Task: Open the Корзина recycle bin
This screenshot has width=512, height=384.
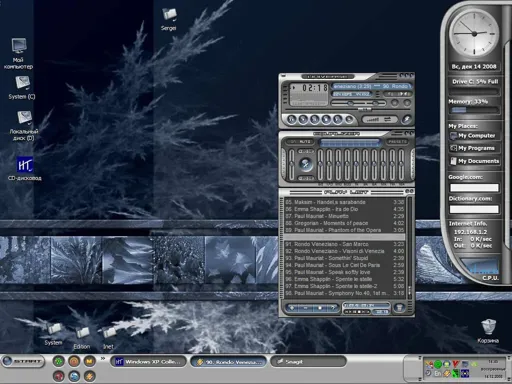Action: pos(488,331)
